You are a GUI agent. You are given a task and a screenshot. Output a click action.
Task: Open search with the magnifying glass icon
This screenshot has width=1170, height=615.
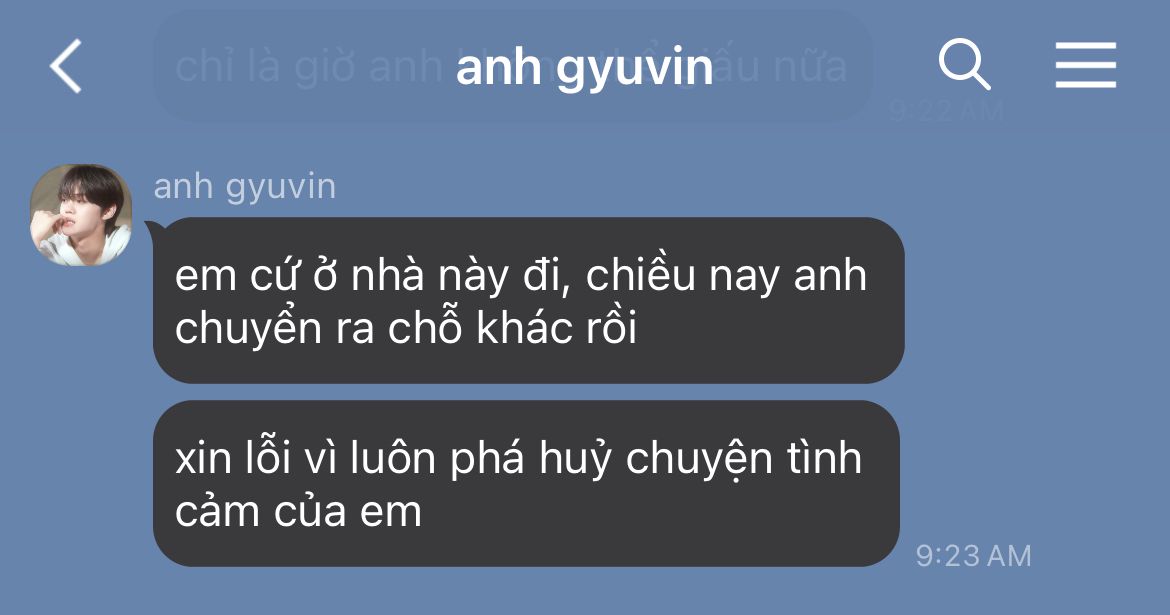pyautogui.click(x=964, y=64)
